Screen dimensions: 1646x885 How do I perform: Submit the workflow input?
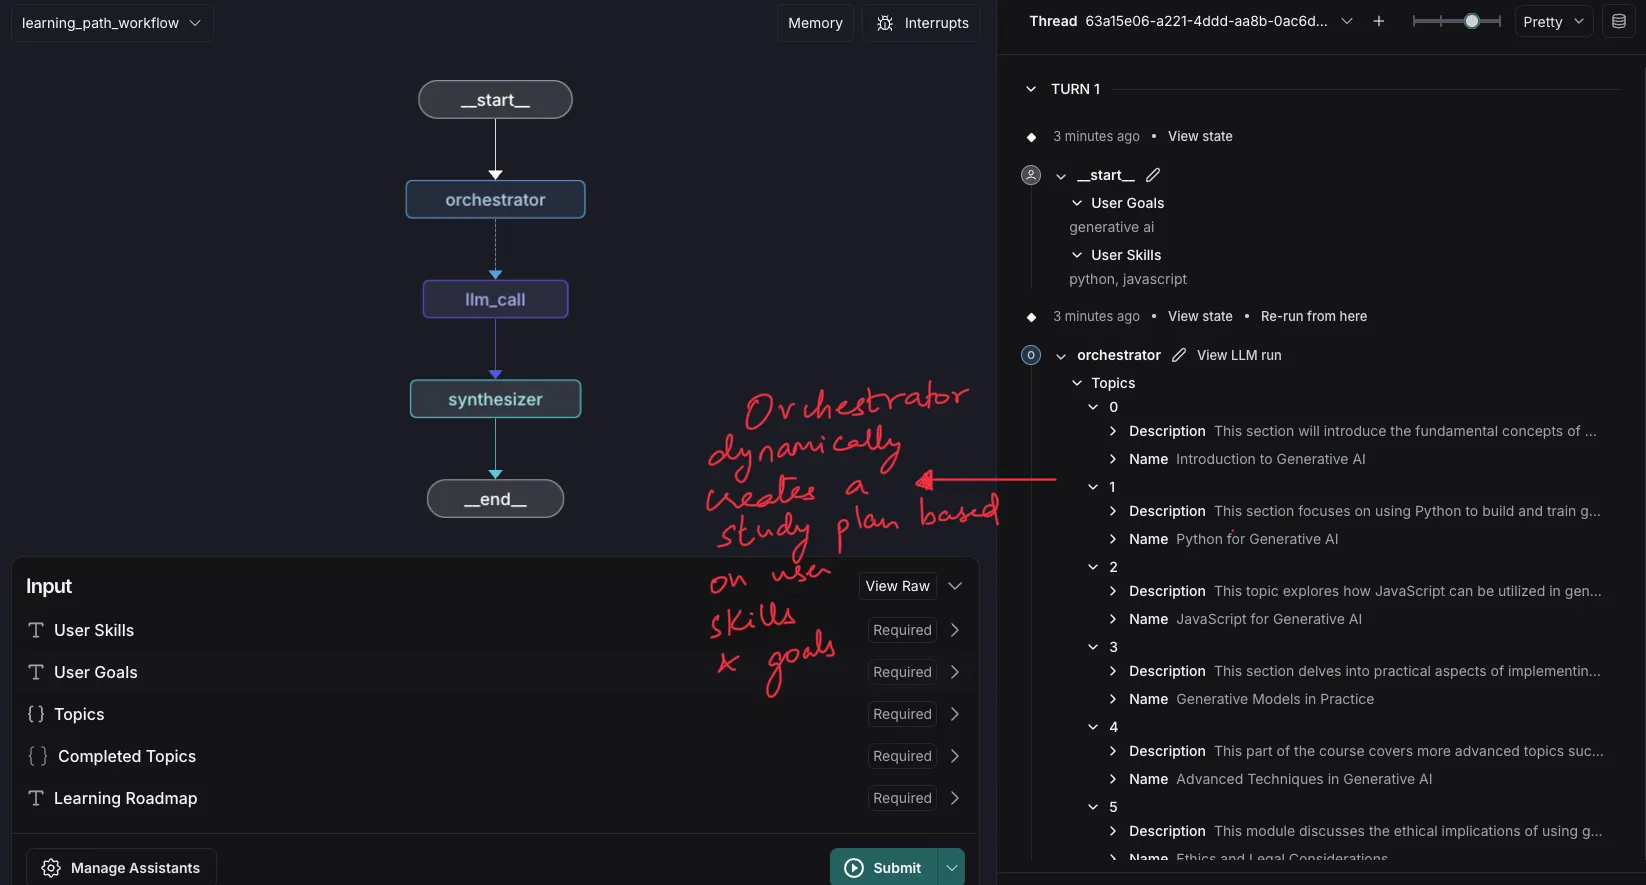884,867
